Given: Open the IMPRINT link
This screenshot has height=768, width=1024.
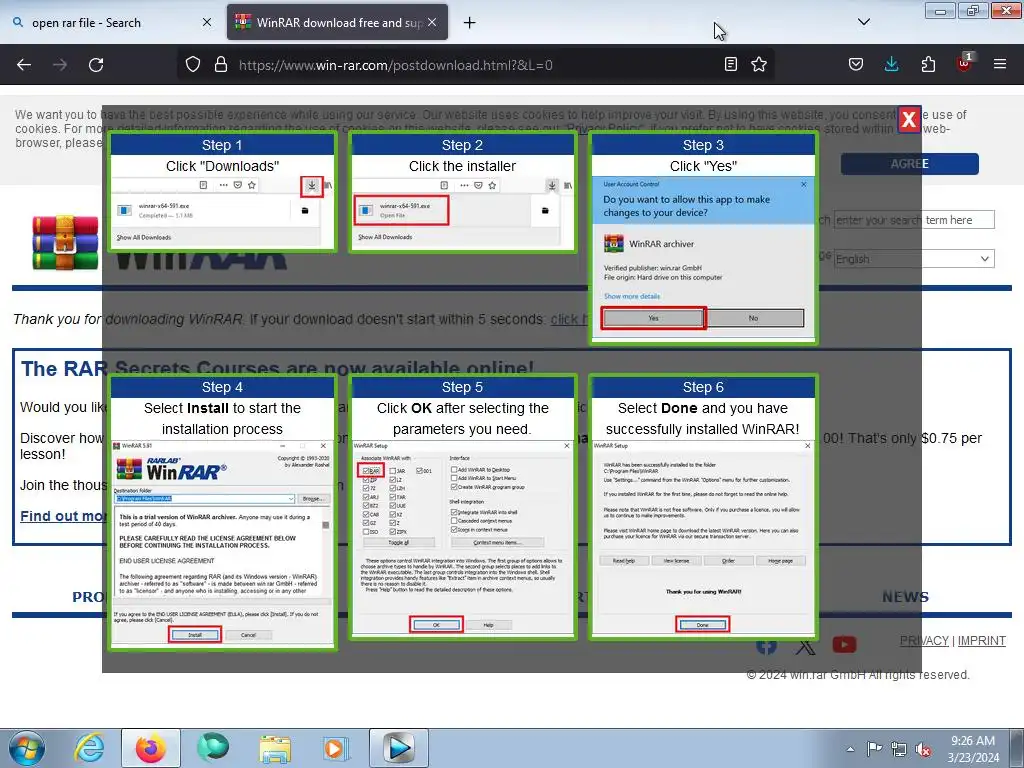Looking at the screenshot, I should 982,641.
